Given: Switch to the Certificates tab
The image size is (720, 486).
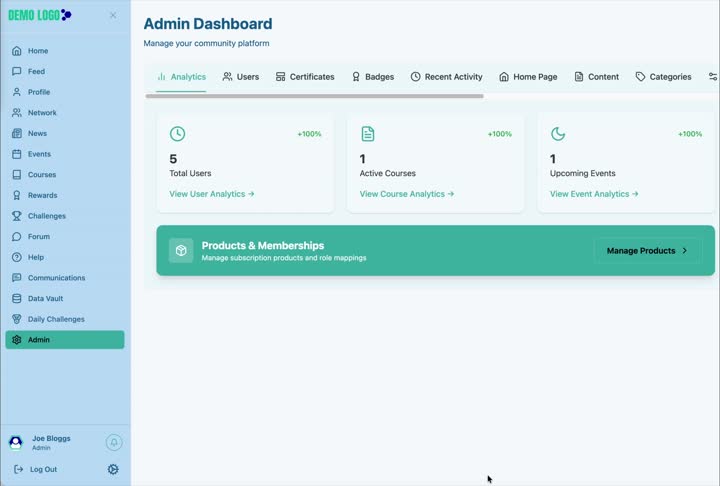Looking at the screenshot, I should (305, 77).
